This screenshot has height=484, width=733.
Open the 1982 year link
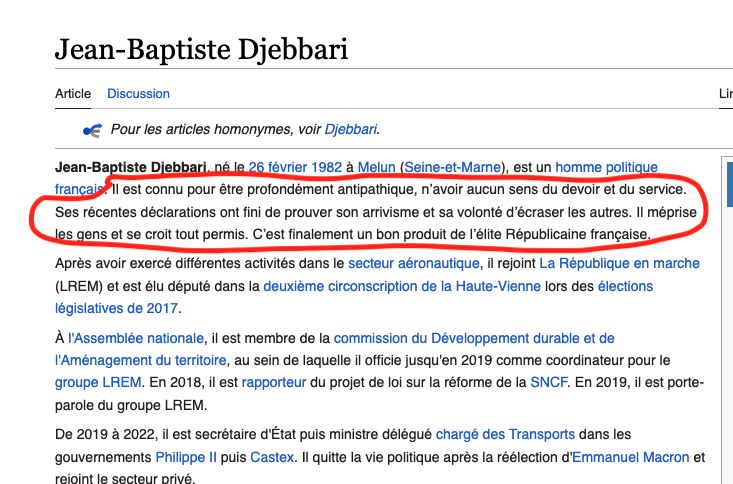(x=326, y=167)
